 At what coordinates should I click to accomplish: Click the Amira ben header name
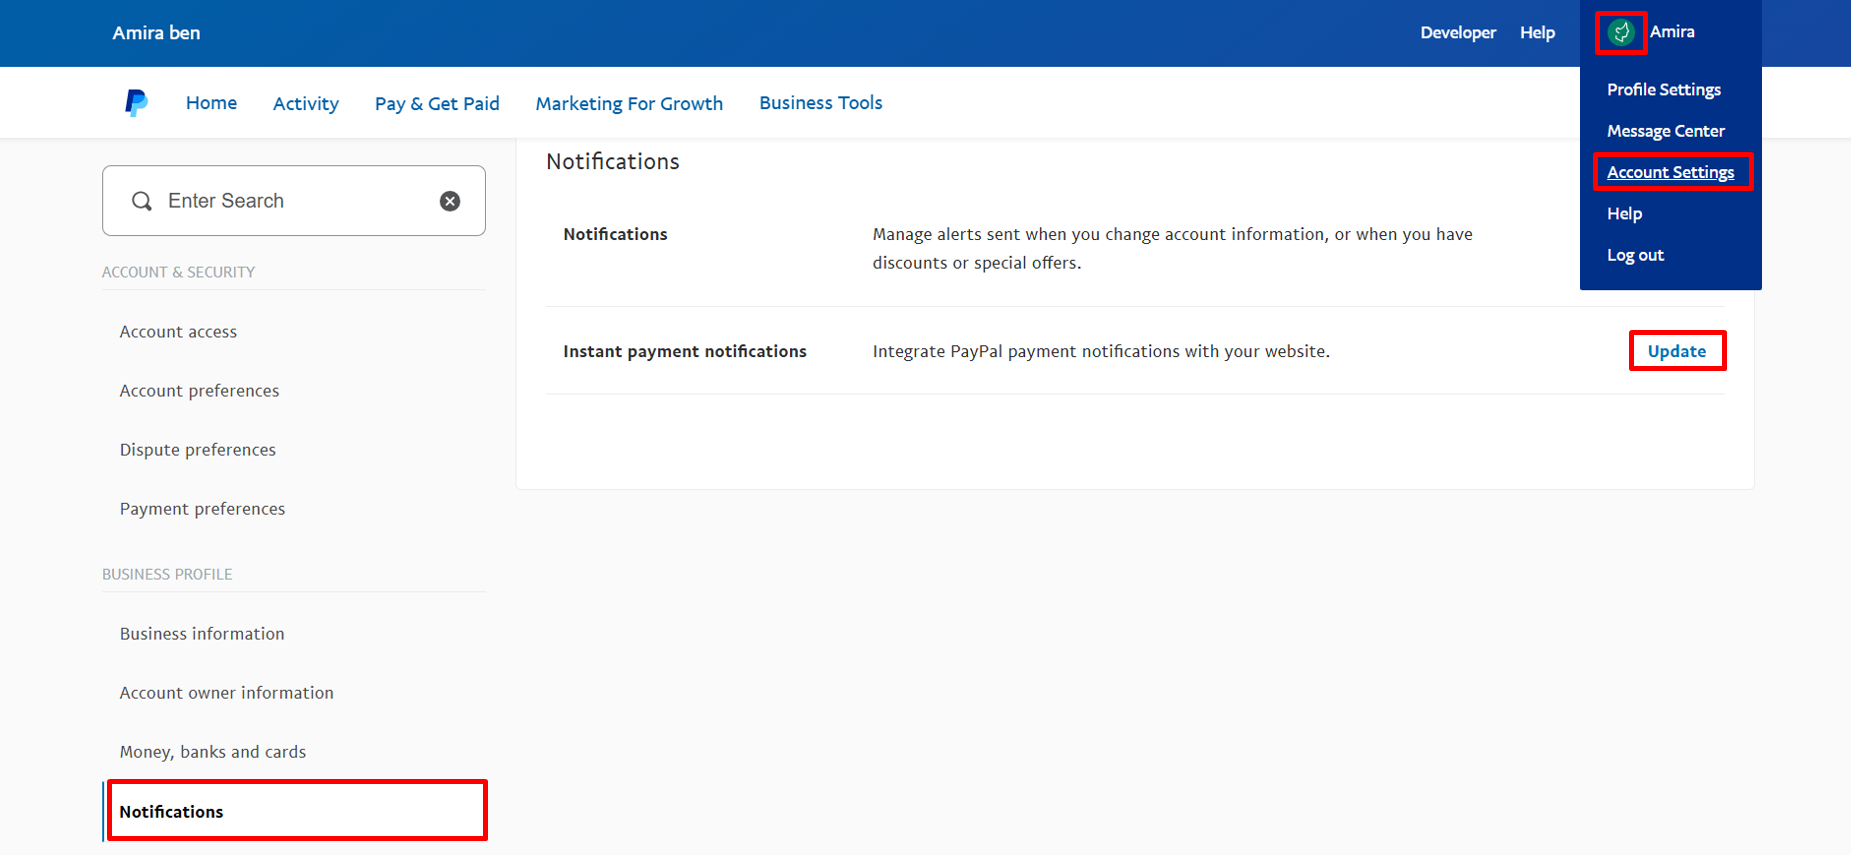156,33
